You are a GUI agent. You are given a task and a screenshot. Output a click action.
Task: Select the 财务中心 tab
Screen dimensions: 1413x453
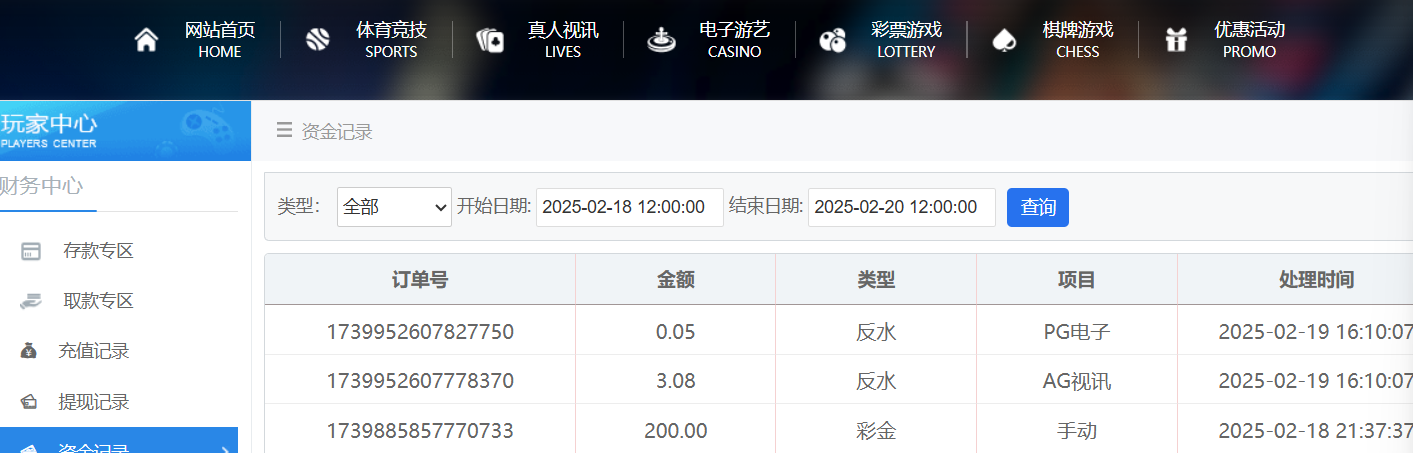(42, 186)
